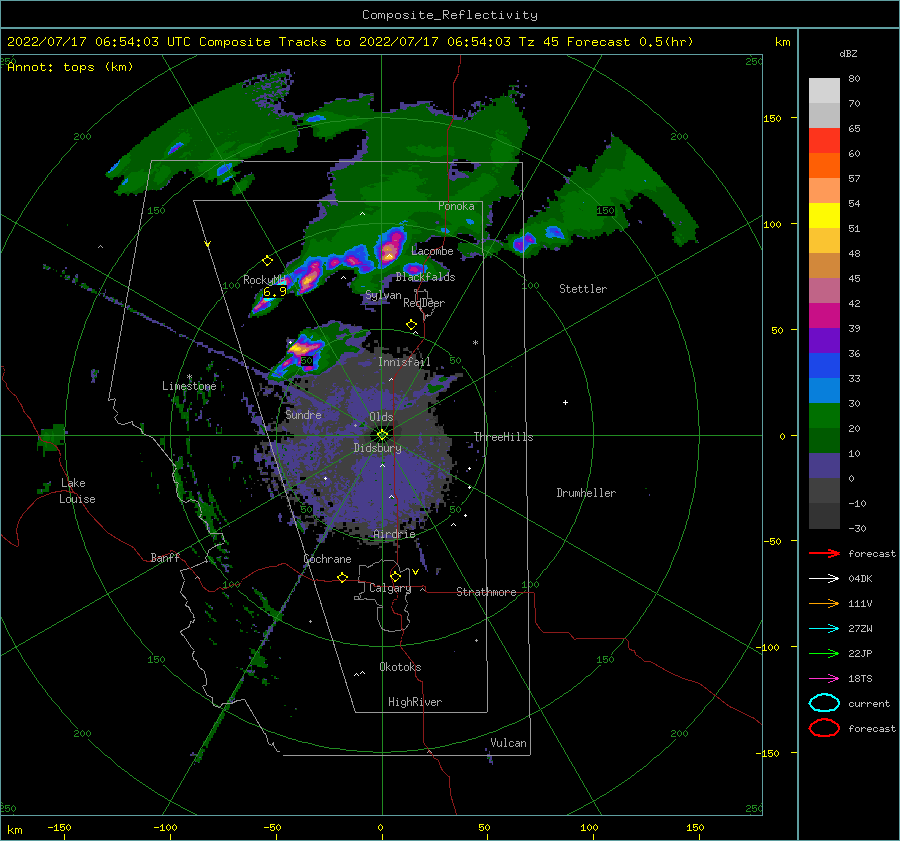Click the yellow diamond marker near Cochrane
The image size is (900, 841).
343,577
